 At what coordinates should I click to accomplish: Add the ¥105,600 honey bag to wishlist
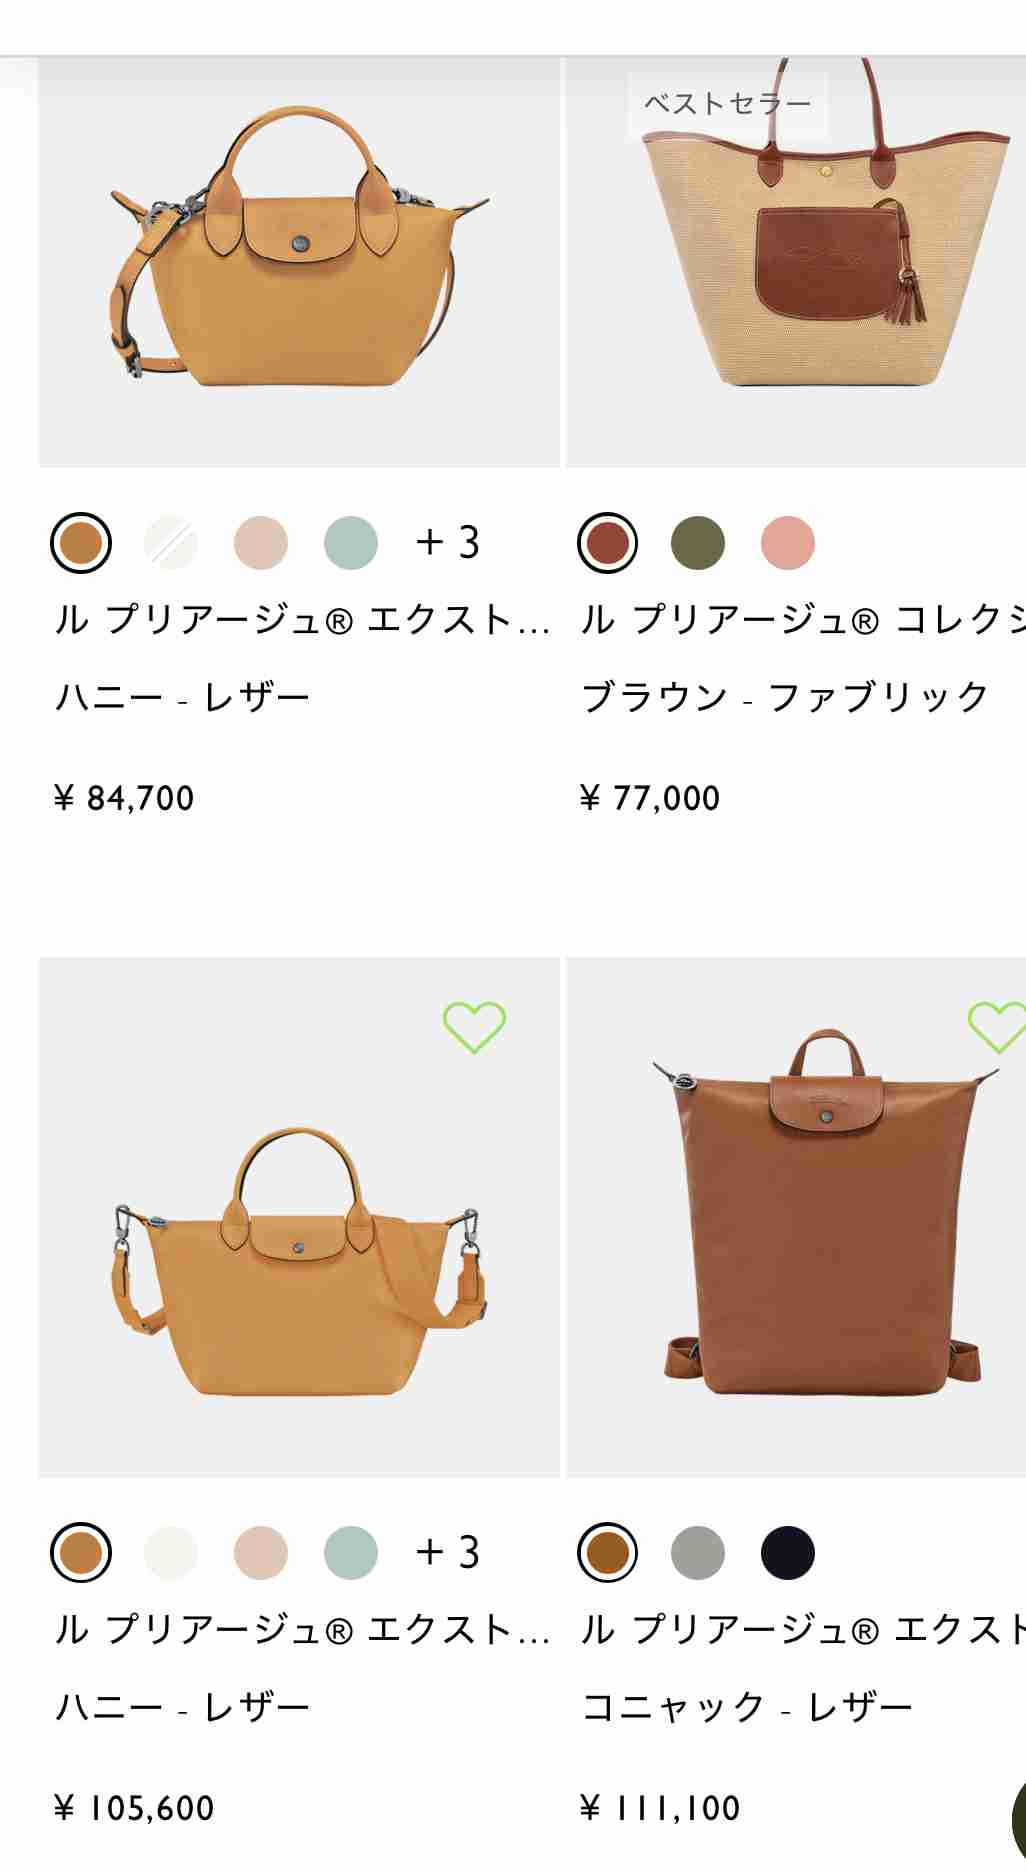coord(474,1027)
